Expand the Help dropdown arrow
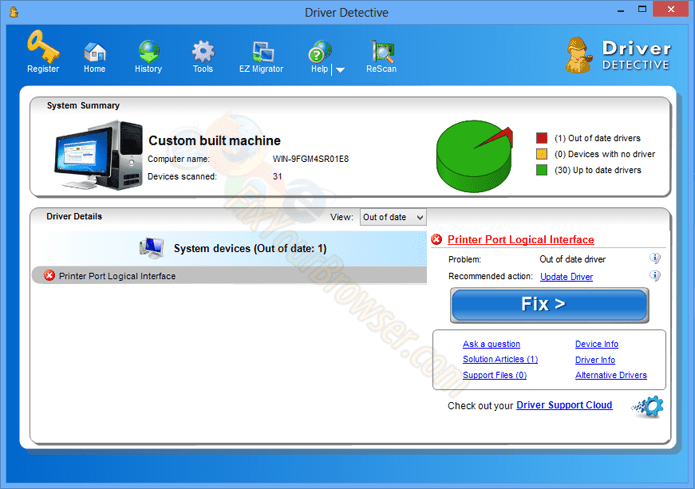The height and width of the screenshot is (489, 695). tap(340, 70)
